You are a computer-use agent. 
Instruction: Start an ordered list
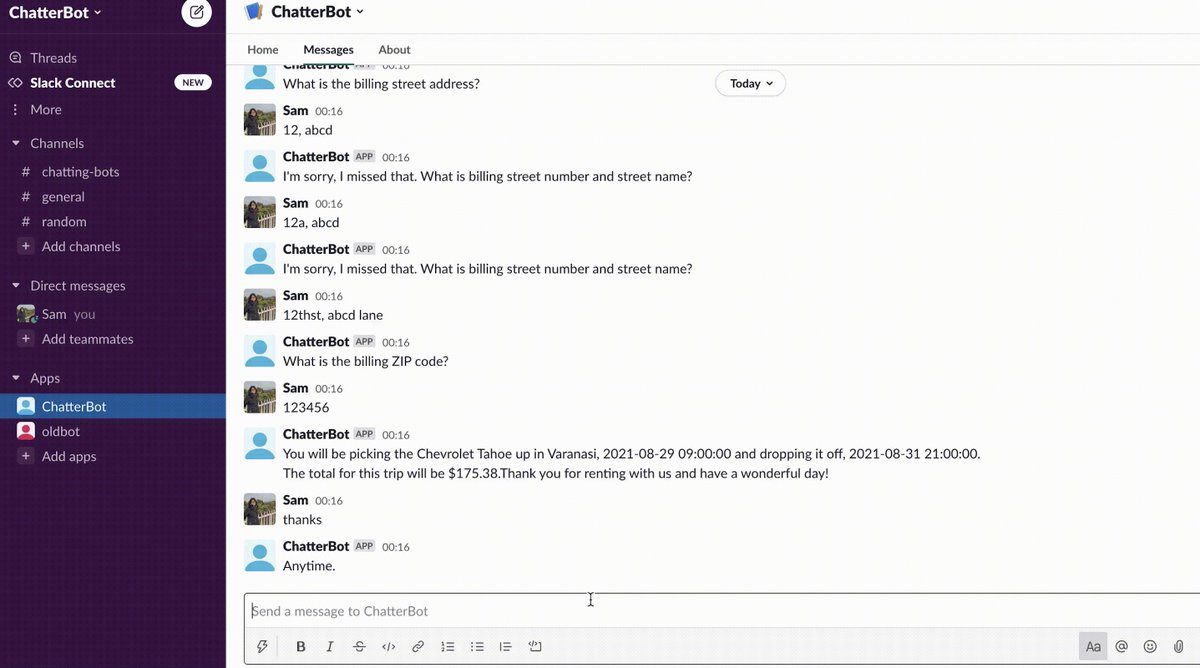pyautogui.click(x=448, y=647)
